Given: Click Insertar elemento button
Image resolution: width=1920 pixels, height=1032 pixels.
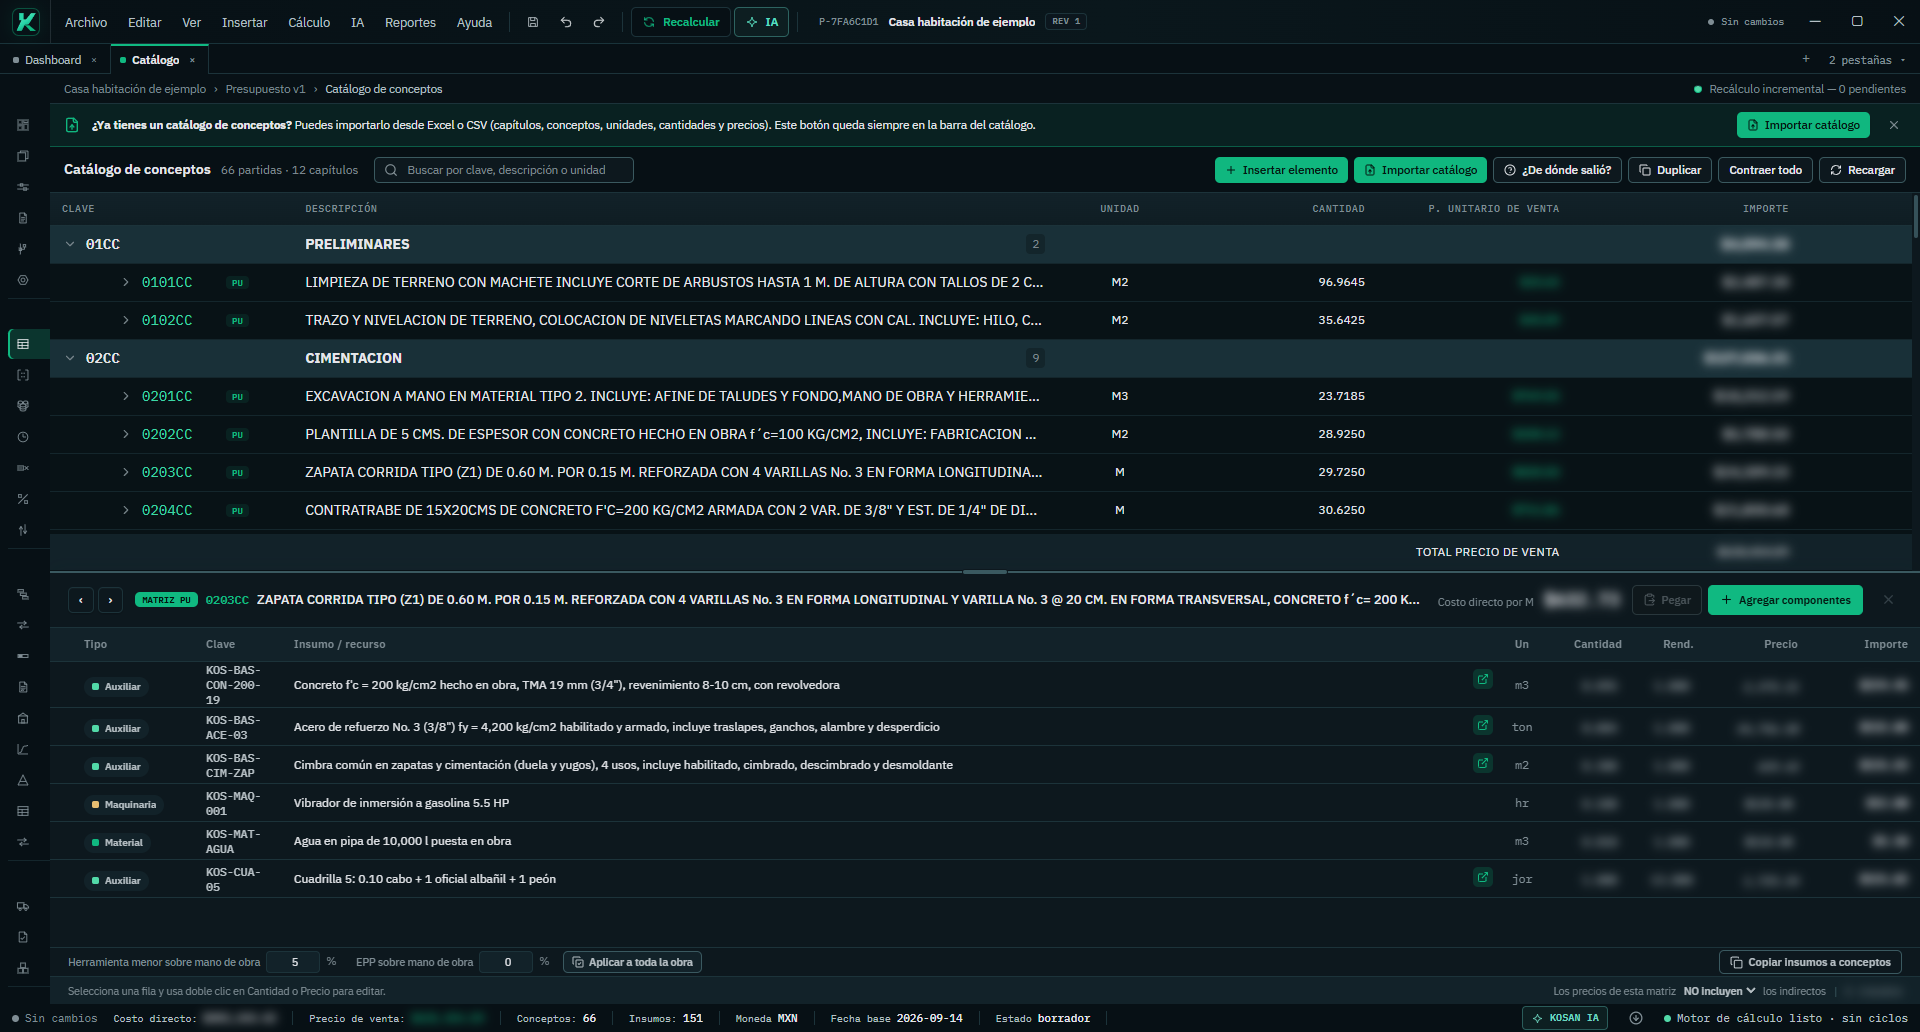Looking at the screenshot, I should tap(1281, 170).
